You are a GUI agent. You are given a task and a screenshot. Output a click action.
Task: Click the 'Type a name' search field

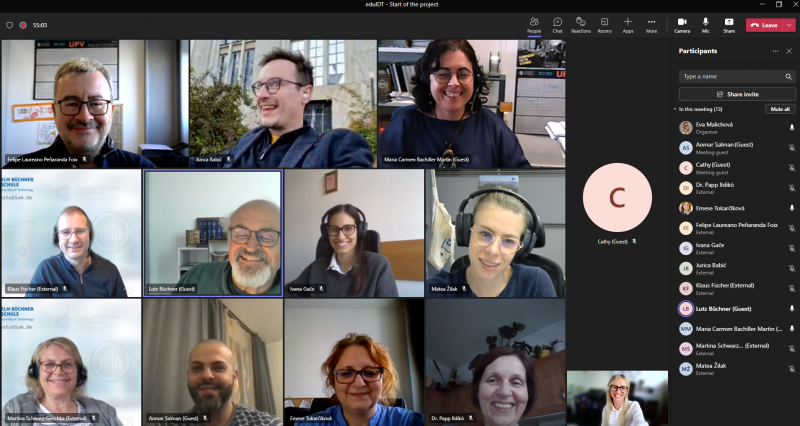pos(730,76)
